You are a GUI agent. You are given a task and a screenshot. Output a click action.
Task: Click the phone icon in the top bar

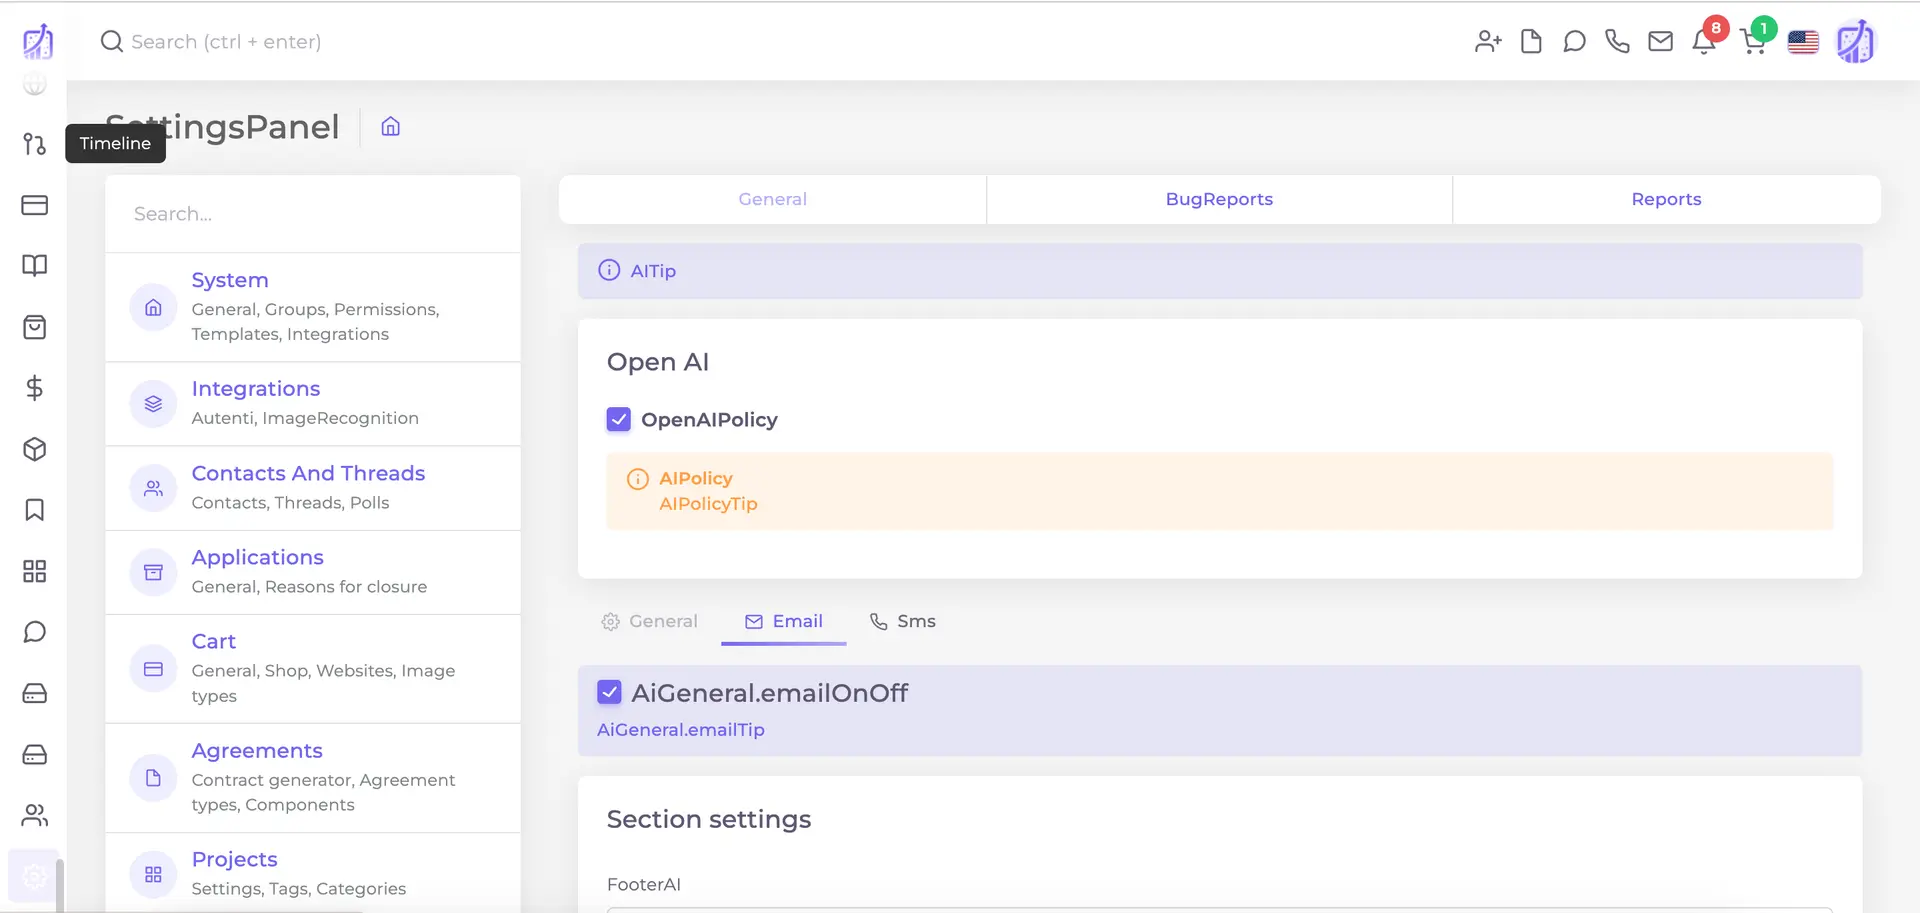[1617, 41]
